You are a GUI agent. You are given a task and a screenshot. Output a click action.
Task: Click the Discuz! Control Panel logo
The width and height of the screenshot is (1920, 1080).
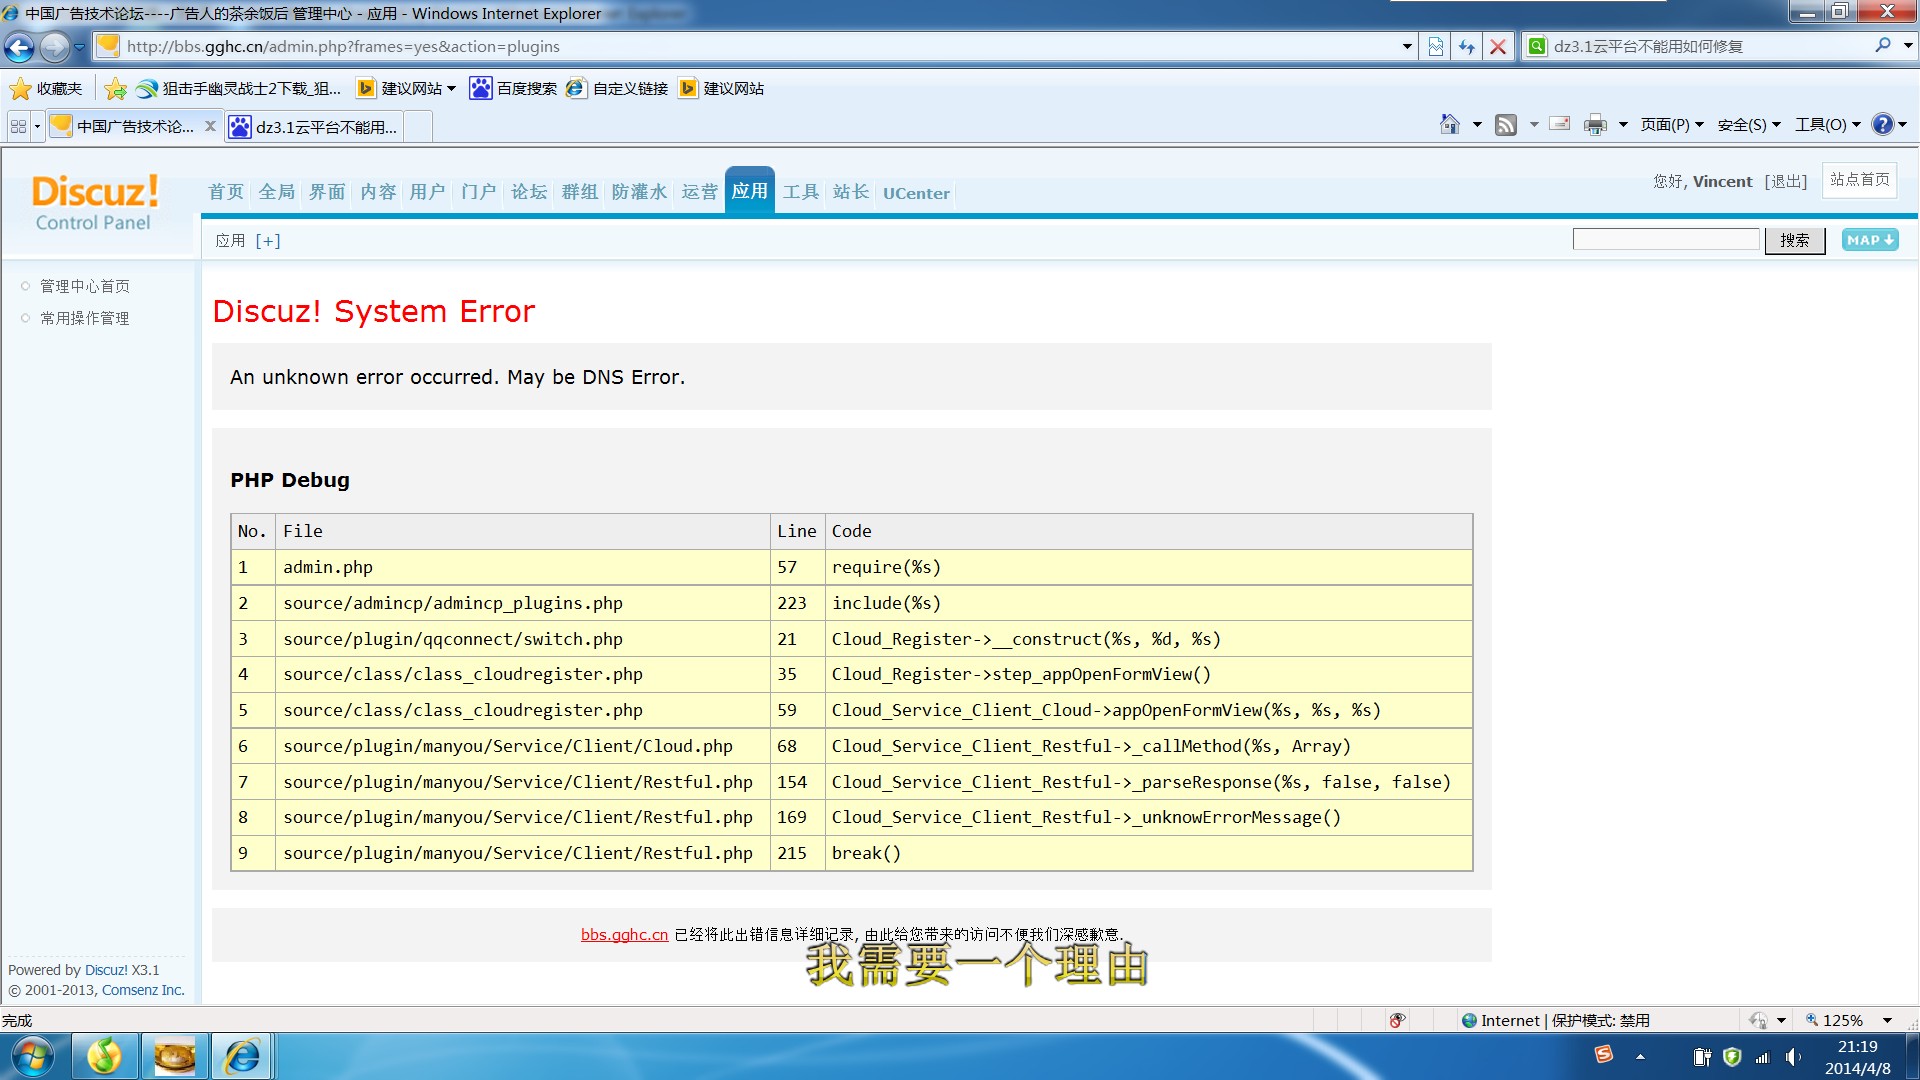click(x=94, y=203)
